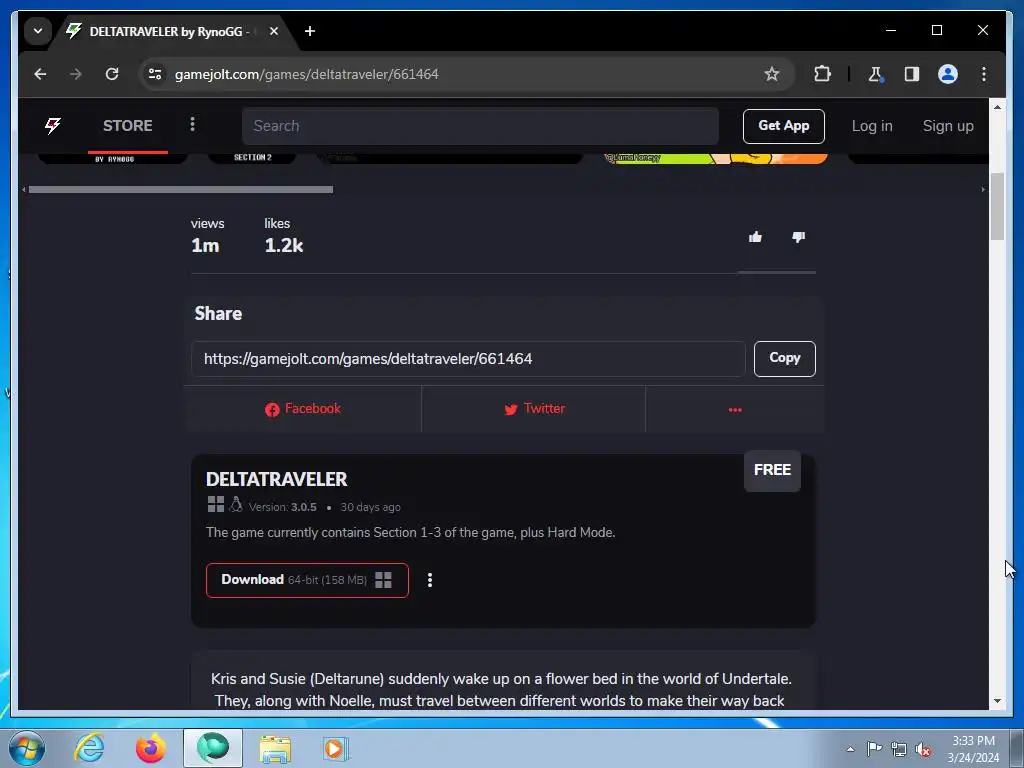Click the DELTATRAVELER package title
This screenshot has width=1024, height=768.
[x=276, y=479]
